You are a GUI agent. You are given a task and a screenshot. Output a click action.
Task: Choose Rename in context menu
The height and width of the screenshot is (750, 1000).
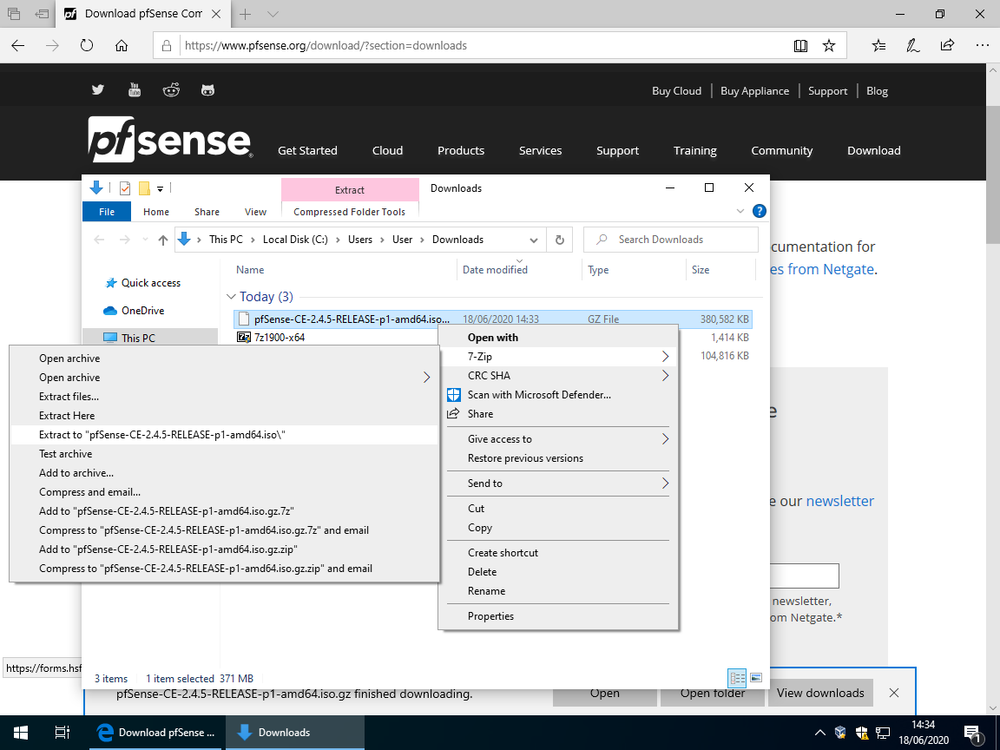pyautogui.click(x=558, y=591)
